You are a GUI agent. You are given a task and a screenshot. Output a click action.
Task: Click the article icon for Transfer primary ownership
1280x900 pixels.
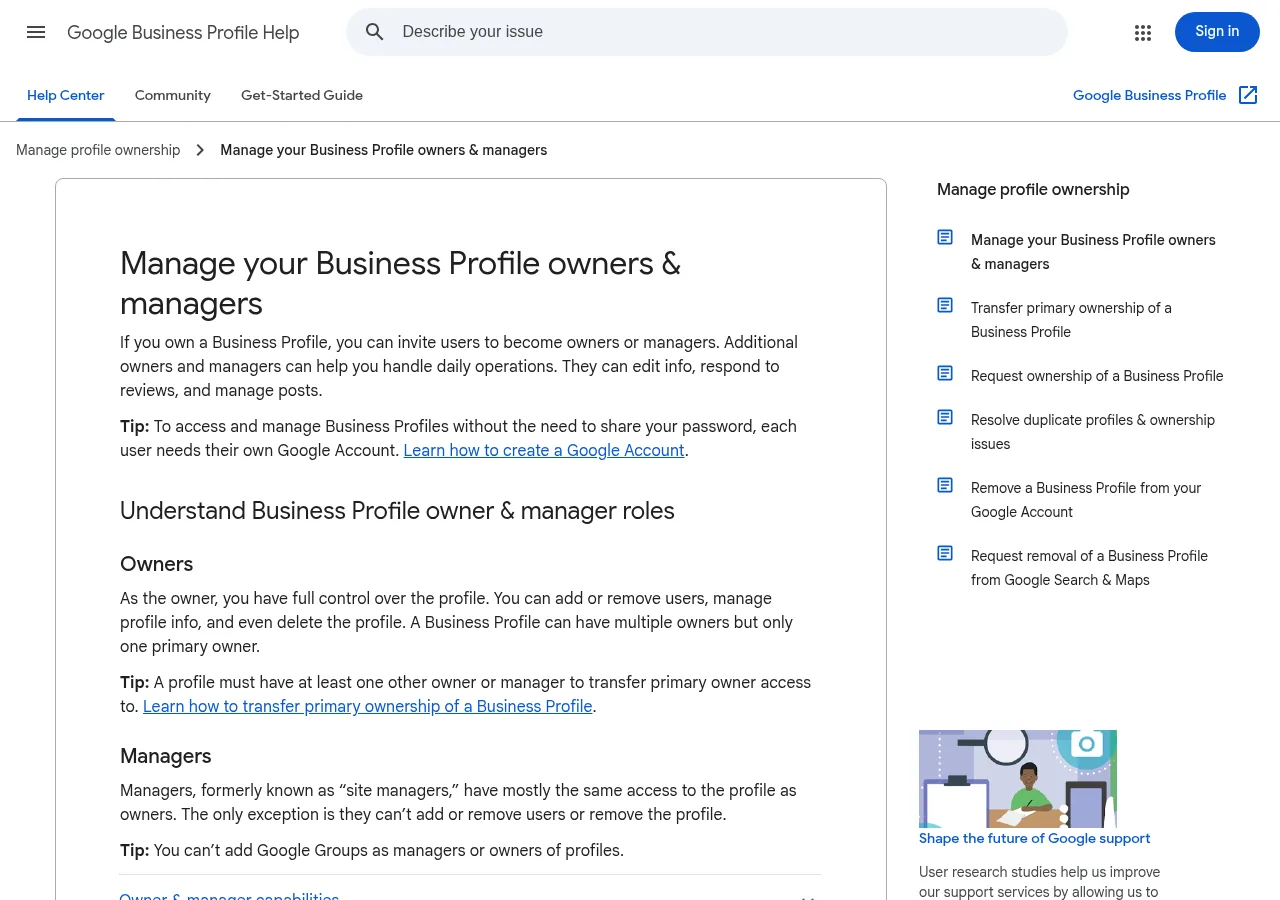pyautogui.click(x=945, y=305)
